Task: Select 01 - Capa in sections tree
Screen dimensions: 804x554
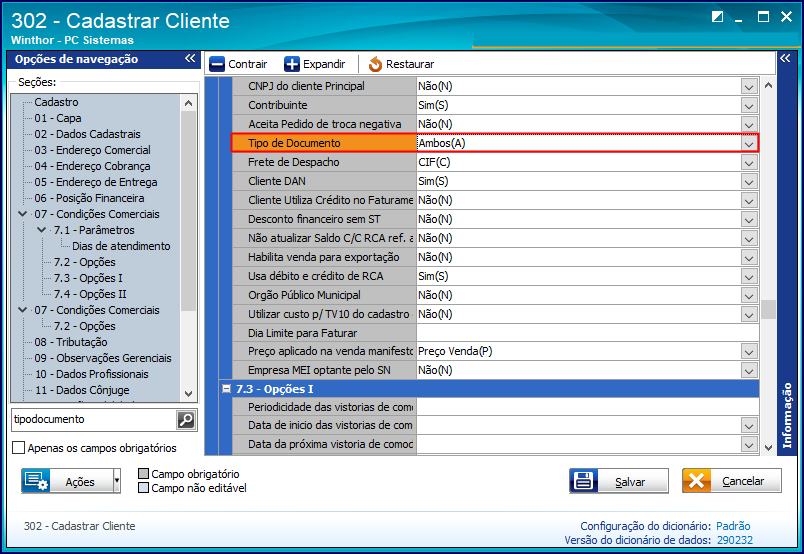Action: [58, 118]
